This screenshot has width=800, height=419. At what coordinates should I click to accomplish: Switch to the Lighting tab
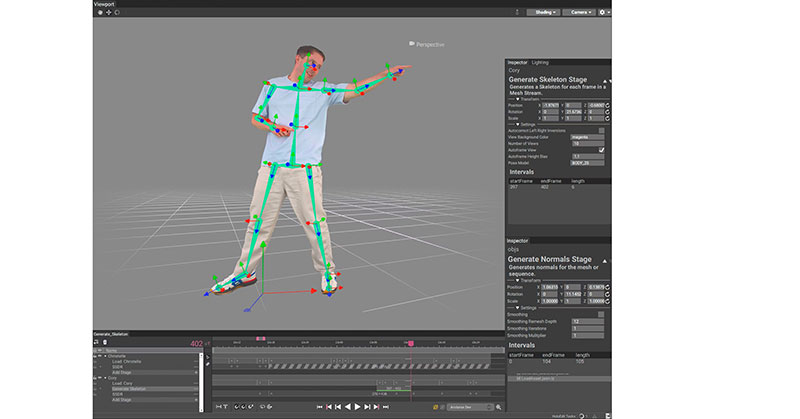540,62
